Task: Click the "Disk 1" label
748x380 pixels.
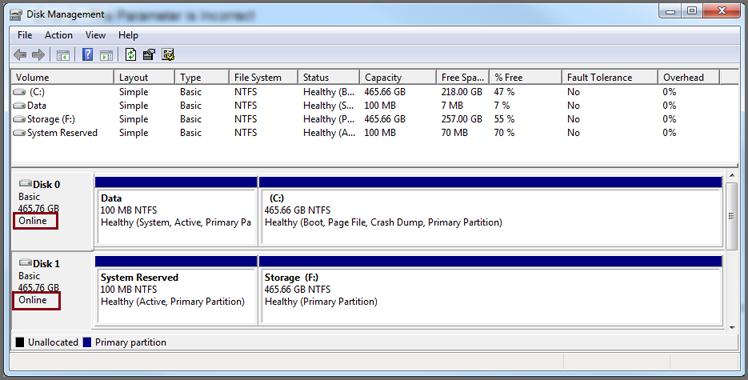Action: (46, 264)
